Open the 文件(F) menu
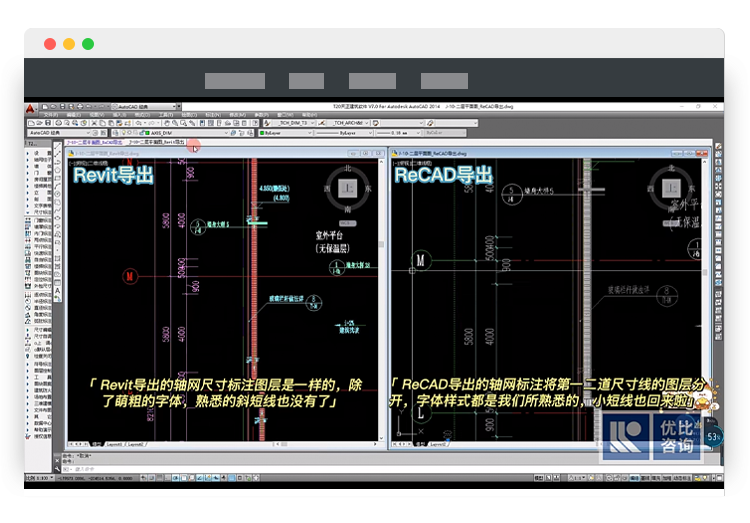This screenshot has height=523, width=750. pyautogui.click(x=50, y=115)
